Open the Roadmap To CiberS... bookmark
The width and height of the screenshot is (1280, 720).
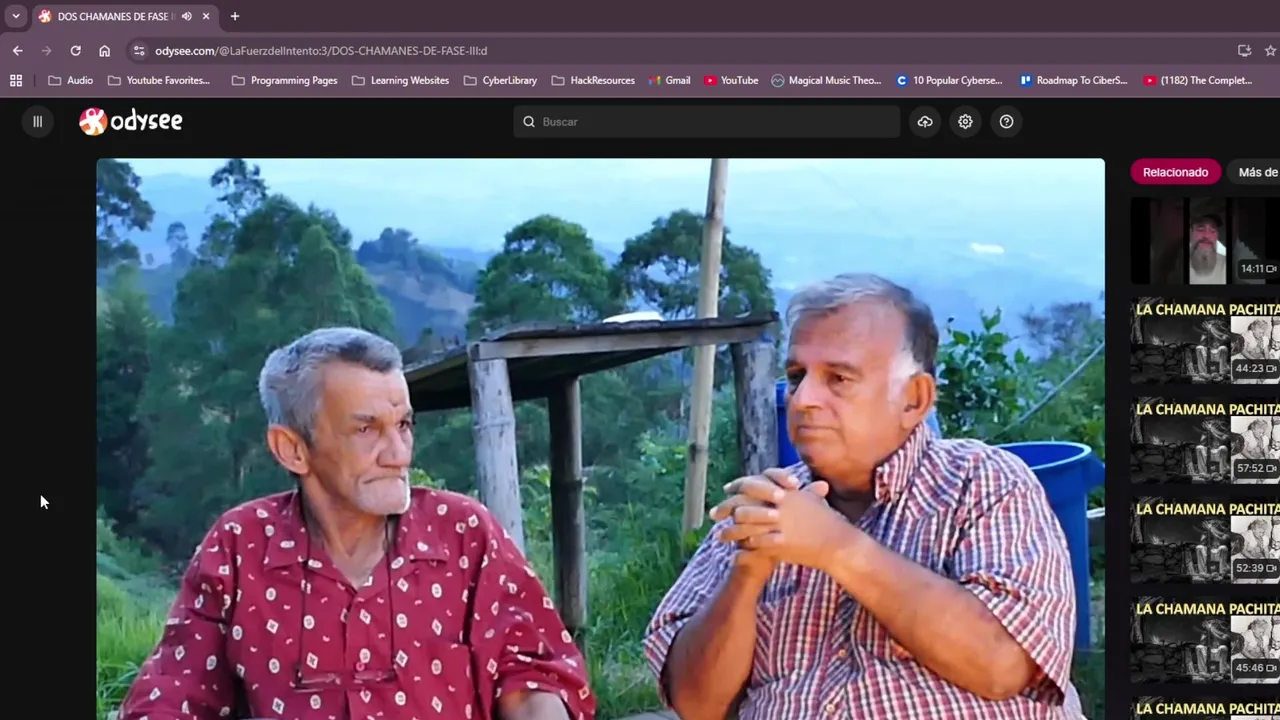[1073, 80]
